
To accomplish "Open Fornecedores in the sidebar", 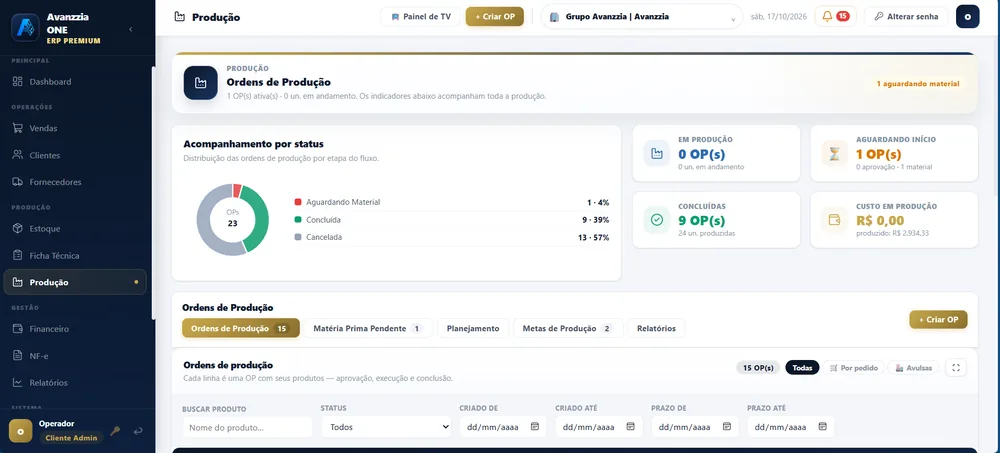I will pos(75,182).
